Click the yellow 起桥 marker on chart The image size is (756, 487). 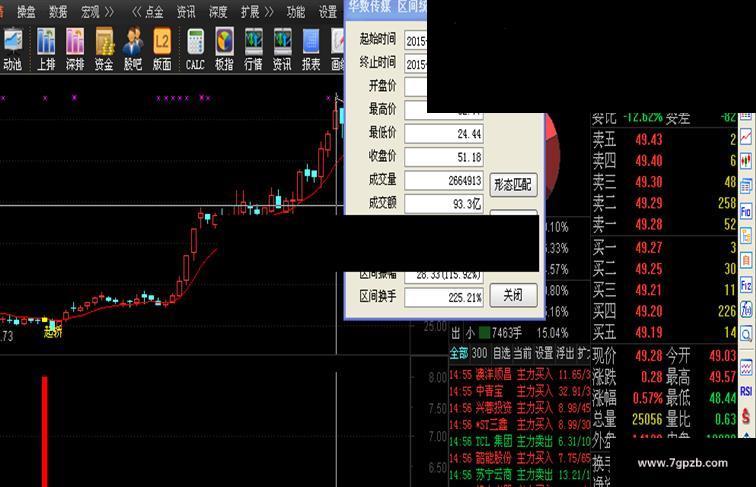(53, 332)
